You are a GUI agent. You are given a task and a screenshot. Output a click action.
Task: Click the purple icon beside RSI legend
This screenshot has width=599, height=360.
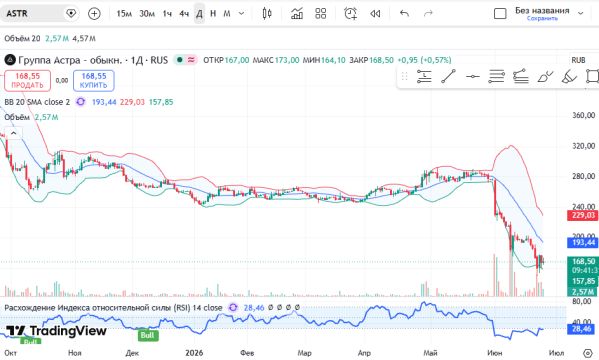[x=233, y=308]
